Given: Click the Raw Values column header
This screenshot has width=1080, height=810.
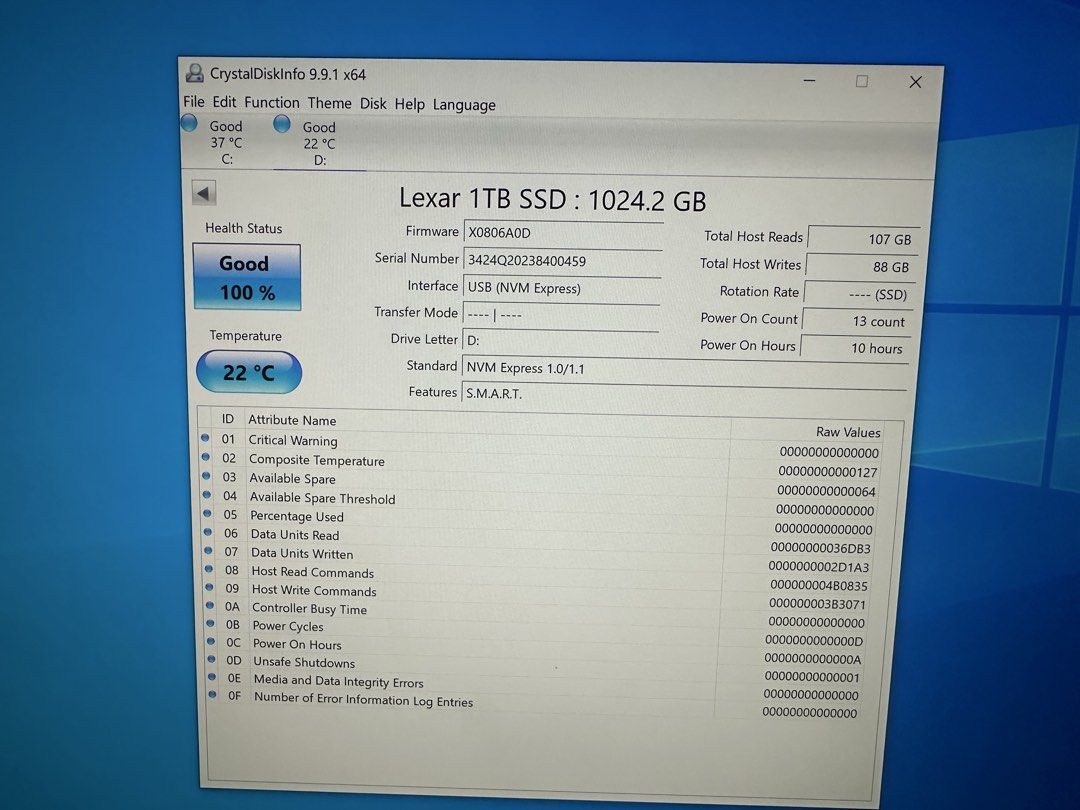Looking at the screenshot, I should [x=848, y=433].
